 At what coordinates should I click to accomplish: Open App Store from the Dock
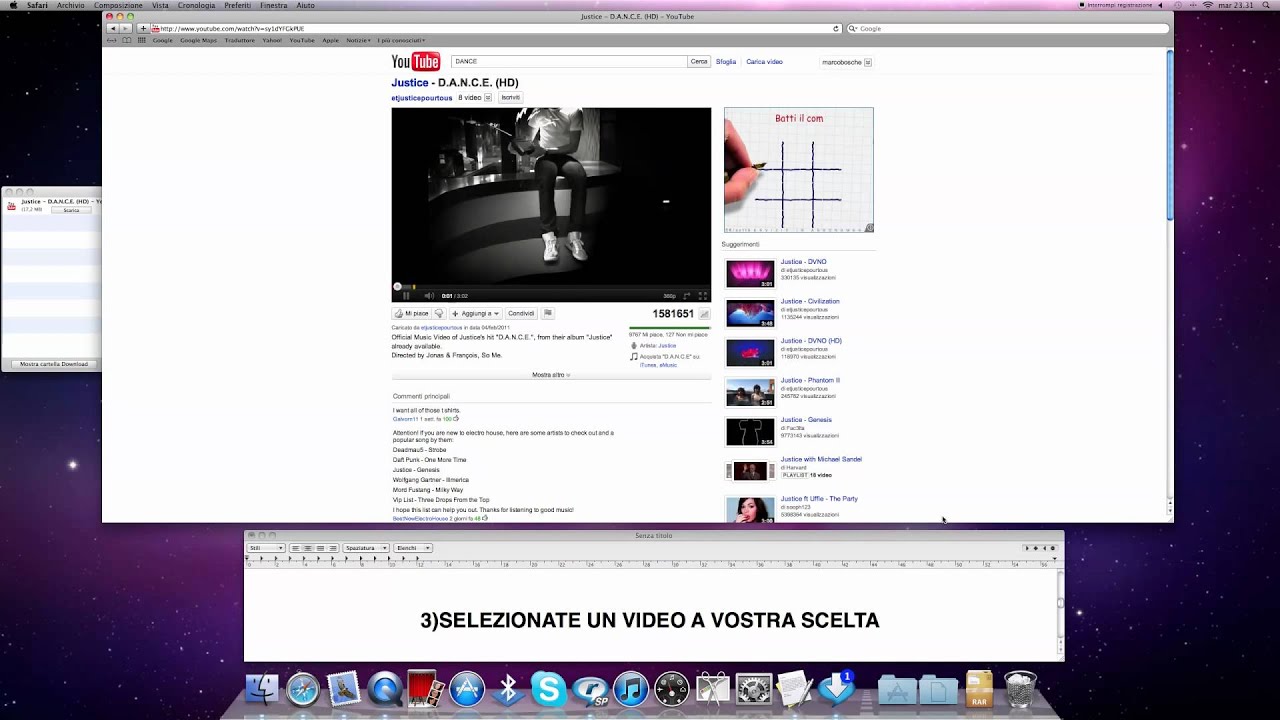click(466, 689)
